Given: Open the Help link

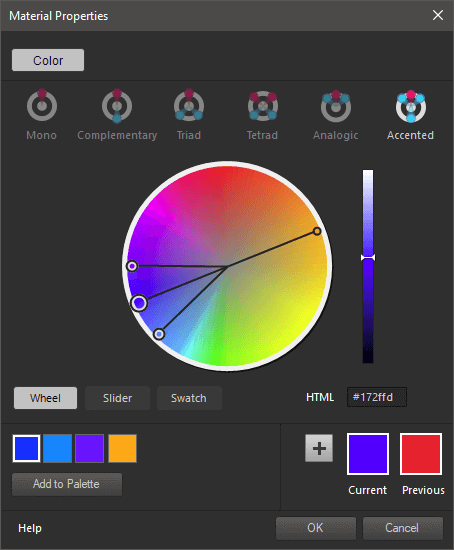Looking at the screenshot, I should point(30,528).
